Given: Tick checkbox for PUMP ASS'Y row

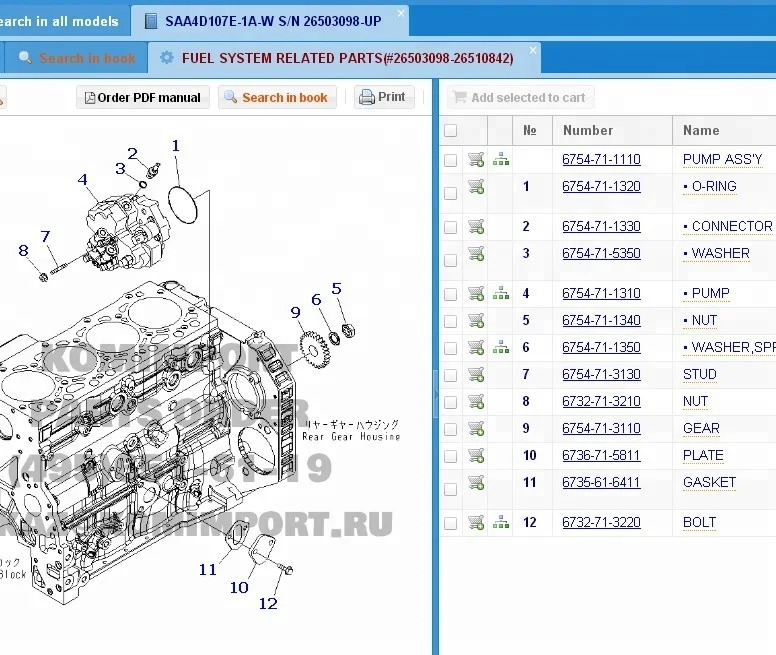Looking at the screenshot, I should (x=450, y=160).
